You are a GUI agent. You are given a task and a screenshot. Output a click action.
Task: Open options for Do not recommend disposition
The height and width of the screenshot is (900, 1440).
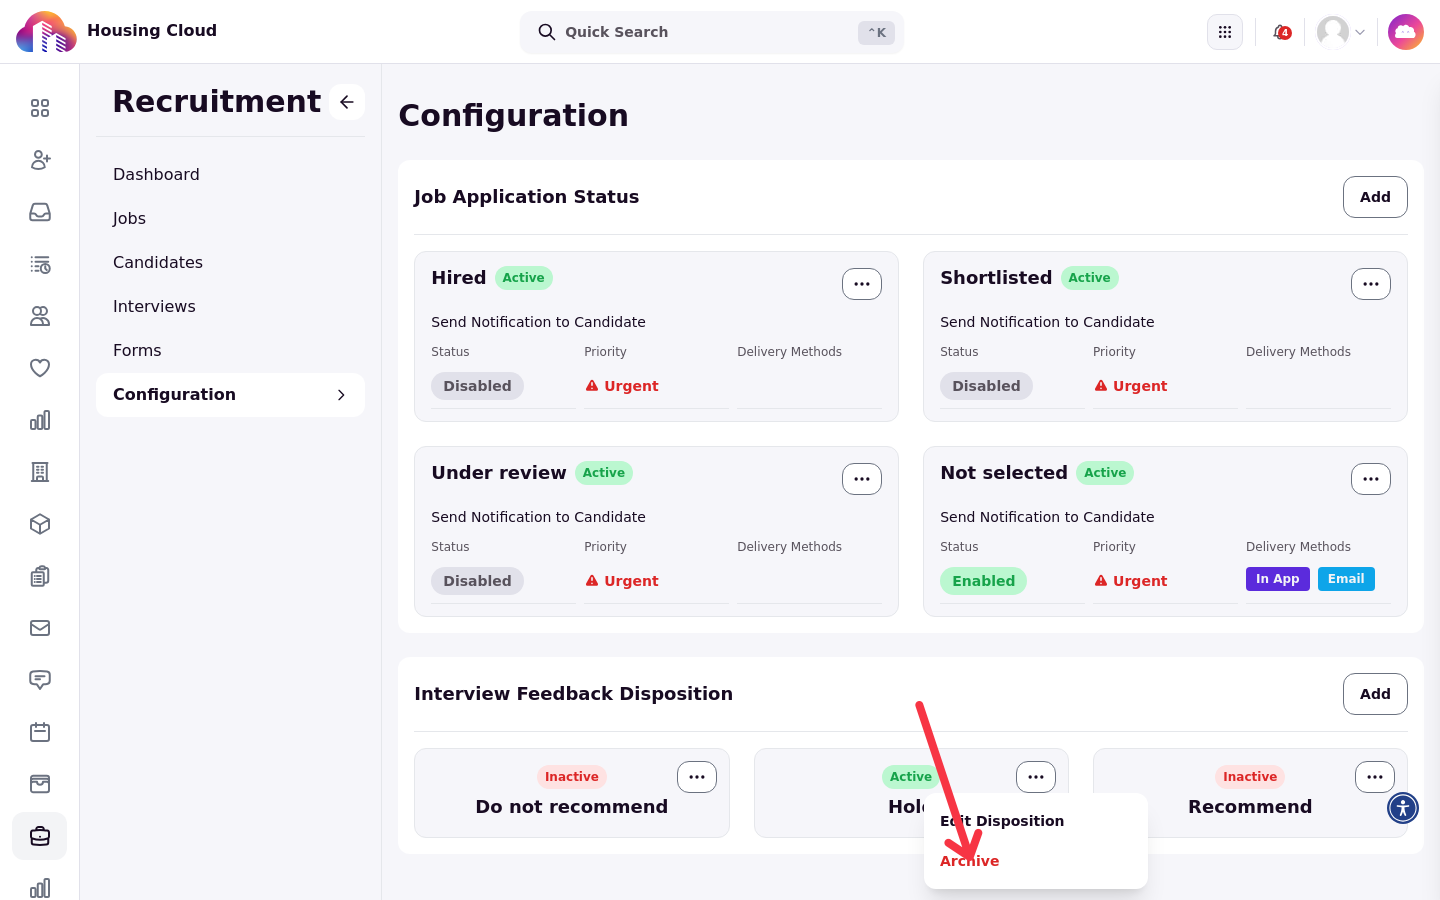click(x=697, y=777)
